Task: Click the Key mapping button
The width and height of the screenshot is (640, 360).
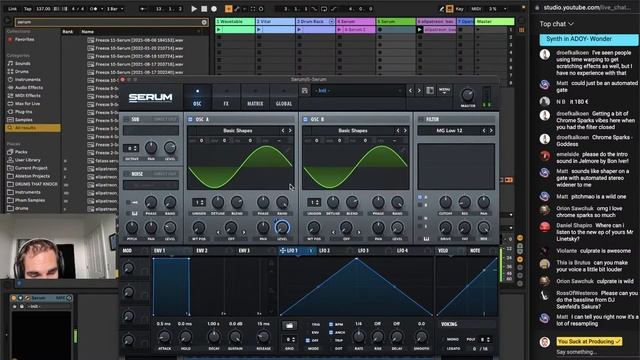Action: (x=460, y=9)
